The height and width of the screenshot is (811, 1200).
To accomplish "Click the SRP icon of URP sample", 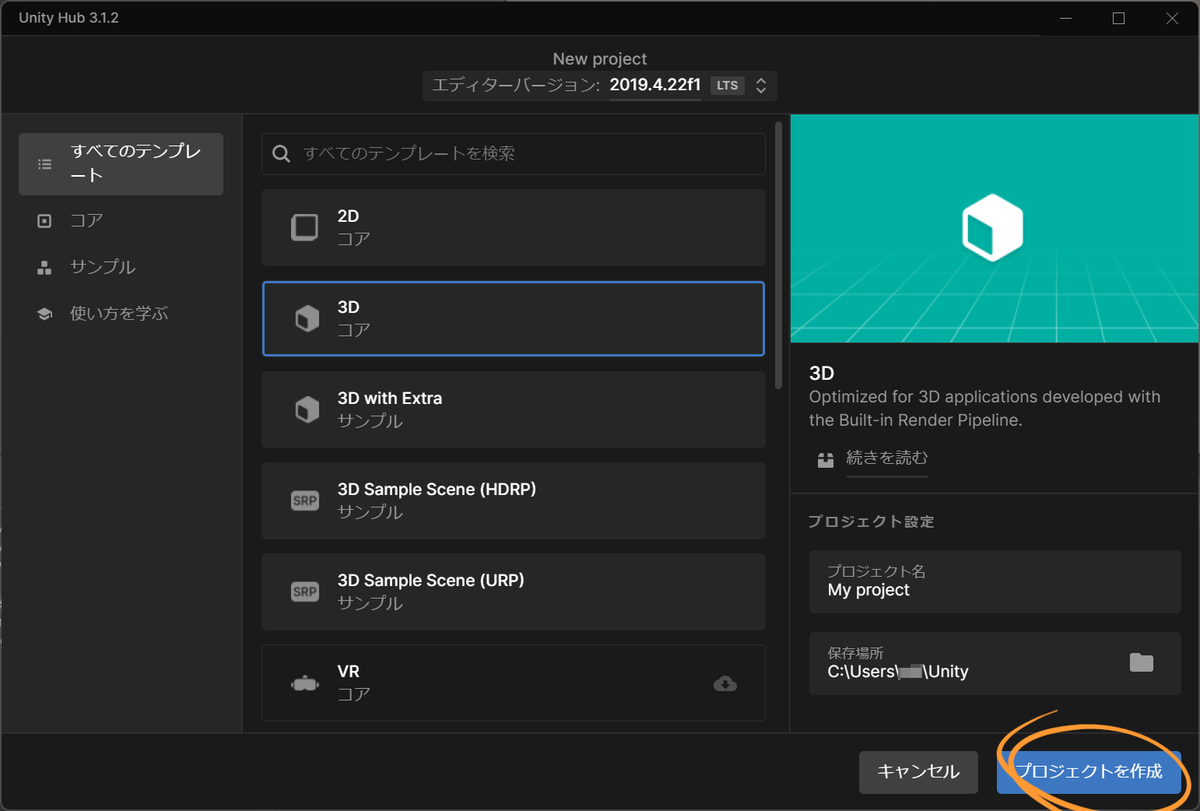I will (x=305, y=591).
